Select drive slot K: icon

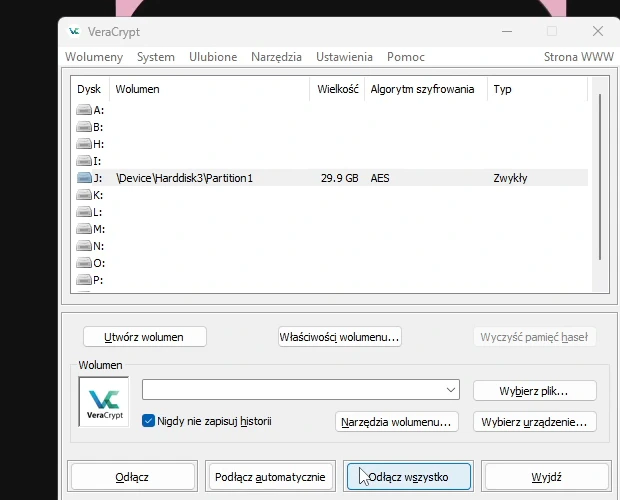coord(84,195)
